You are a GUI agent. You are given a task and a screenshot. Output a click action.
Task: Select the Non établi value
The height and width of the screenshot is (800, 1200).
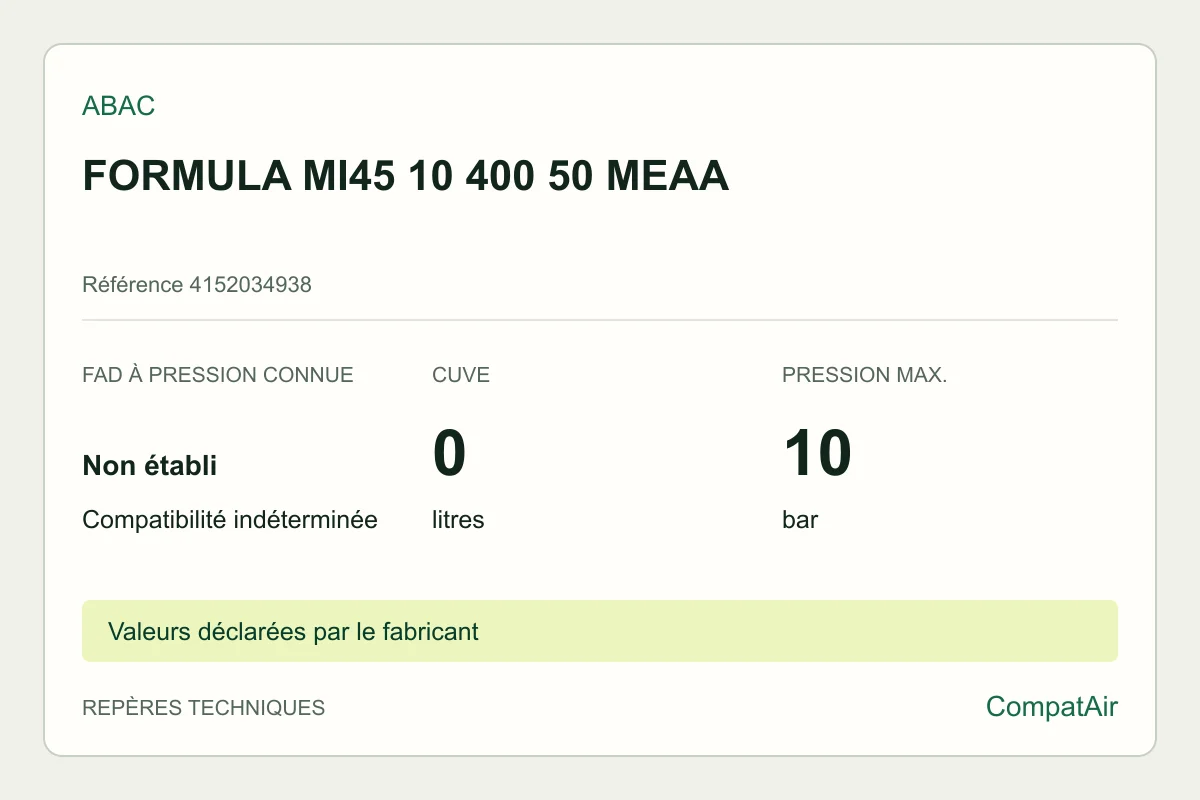[x=149, y=465]
